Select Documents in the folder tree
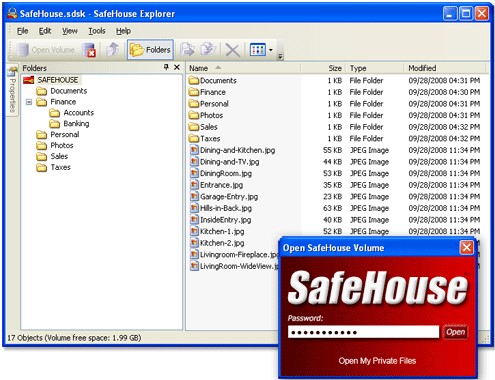 (68, 91)
